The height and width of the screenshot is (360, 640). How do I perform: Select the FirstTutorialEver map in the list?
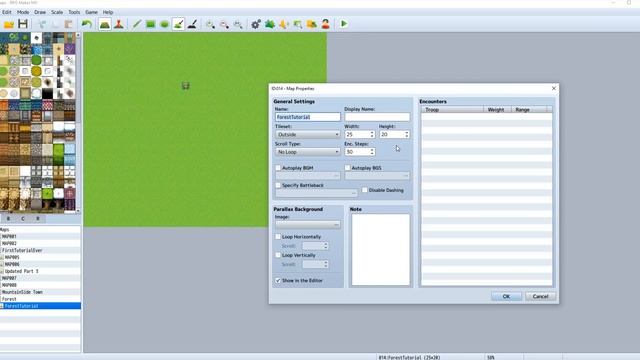click(x=40, y=251)
